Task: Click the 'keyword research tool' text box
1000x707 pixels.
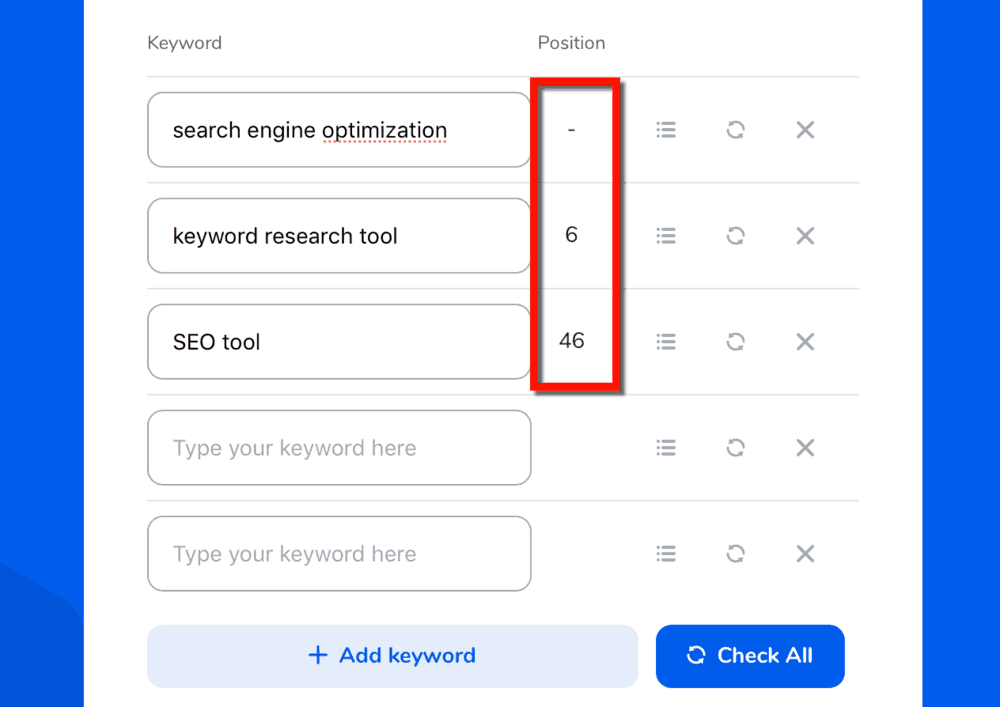Action: point(339,235)
